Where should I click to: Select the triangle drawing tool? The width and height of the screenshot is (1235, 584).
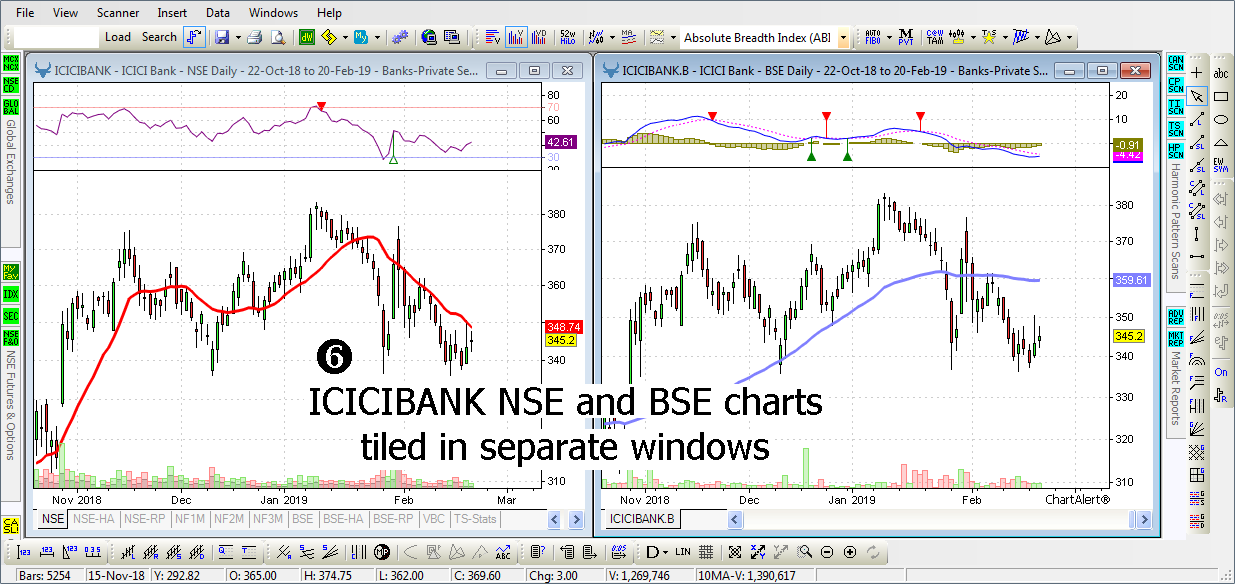click(x=1221, y=144)
